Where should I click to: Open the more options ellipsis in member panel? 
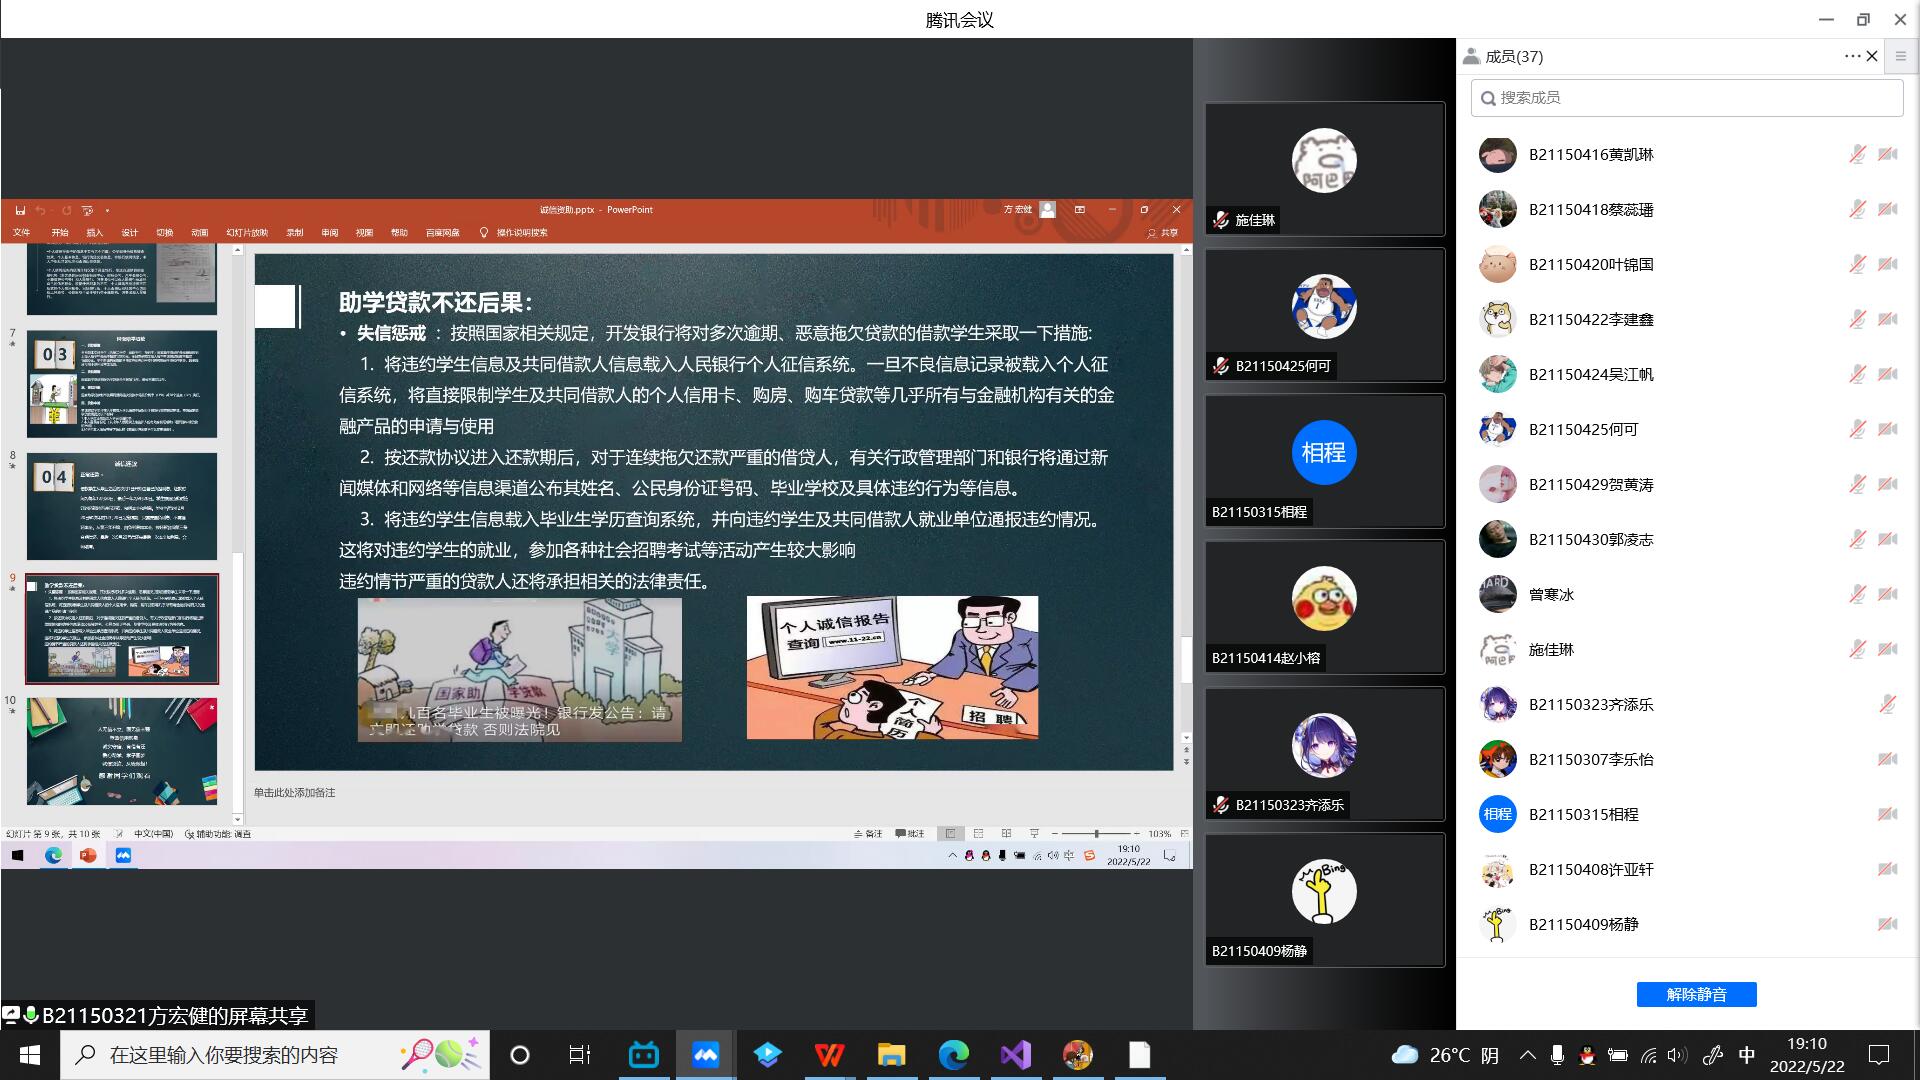pos(1852,57)
